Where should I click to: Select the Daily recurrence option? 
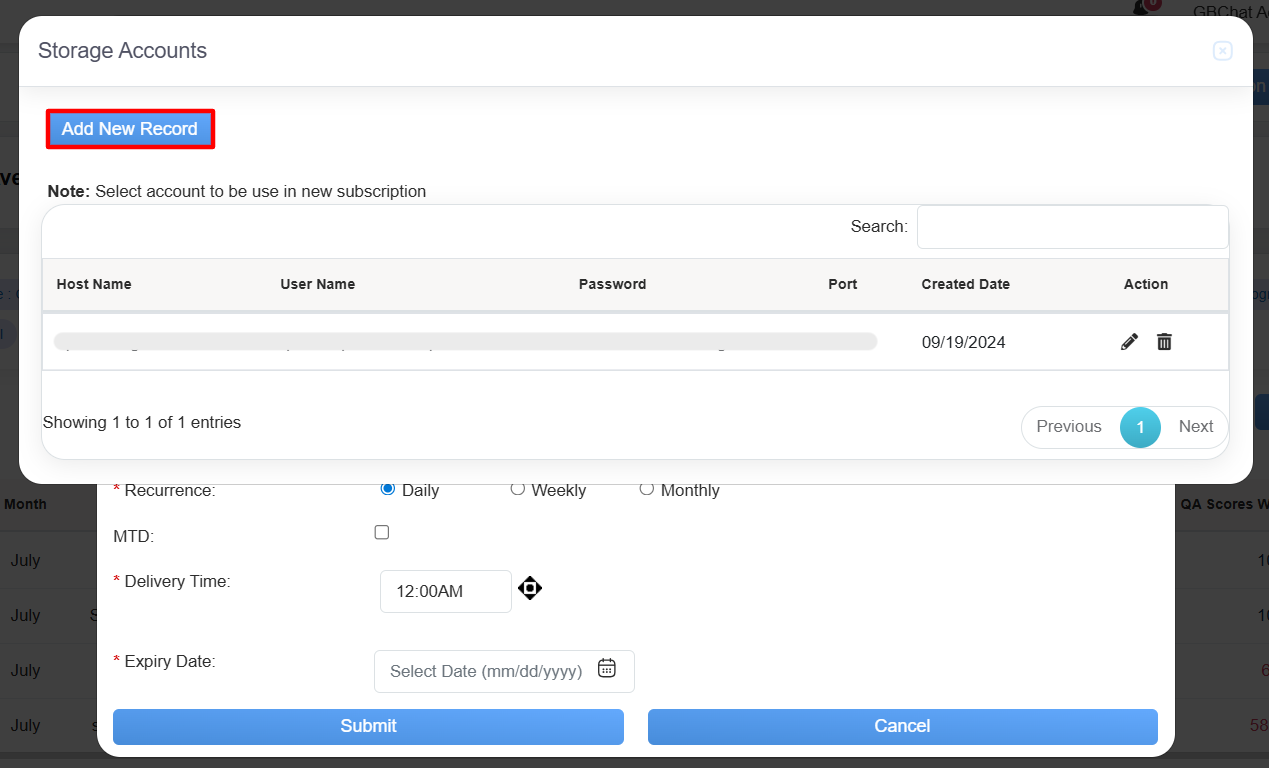(388, 489)
